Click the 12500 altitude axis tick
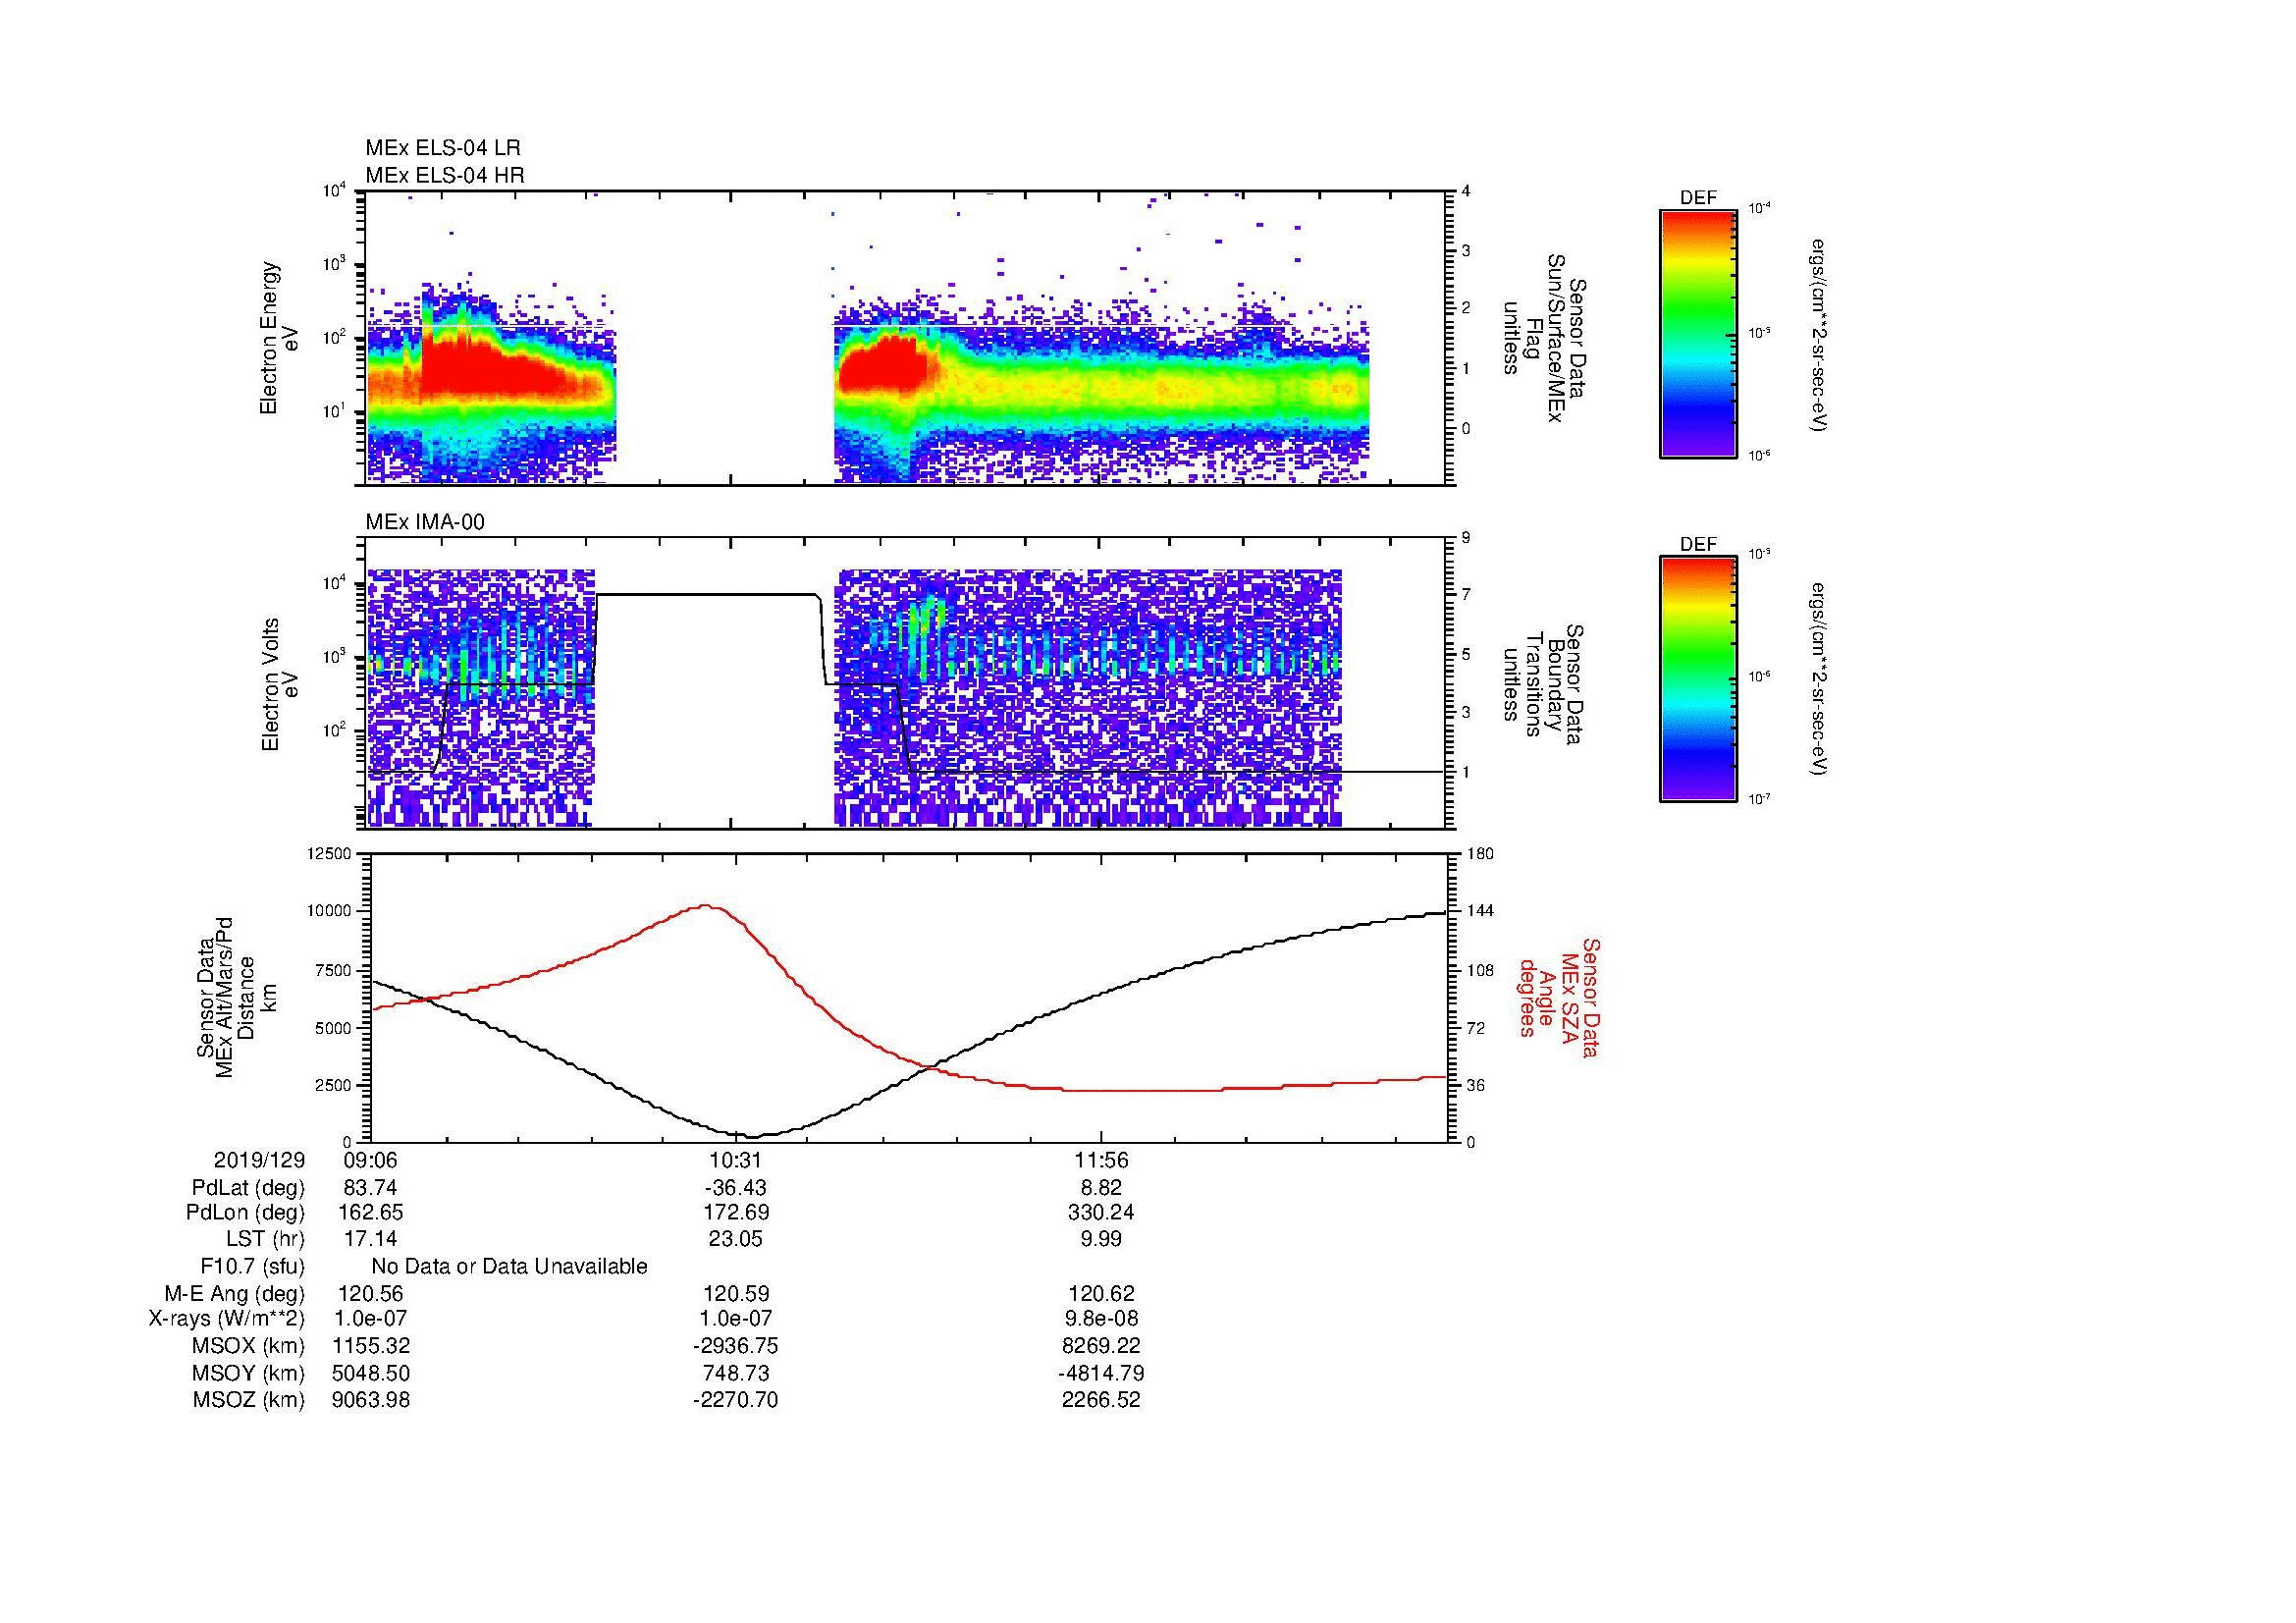The height and width of the screenshot is (1623, 2296). [x=330, y=853]
